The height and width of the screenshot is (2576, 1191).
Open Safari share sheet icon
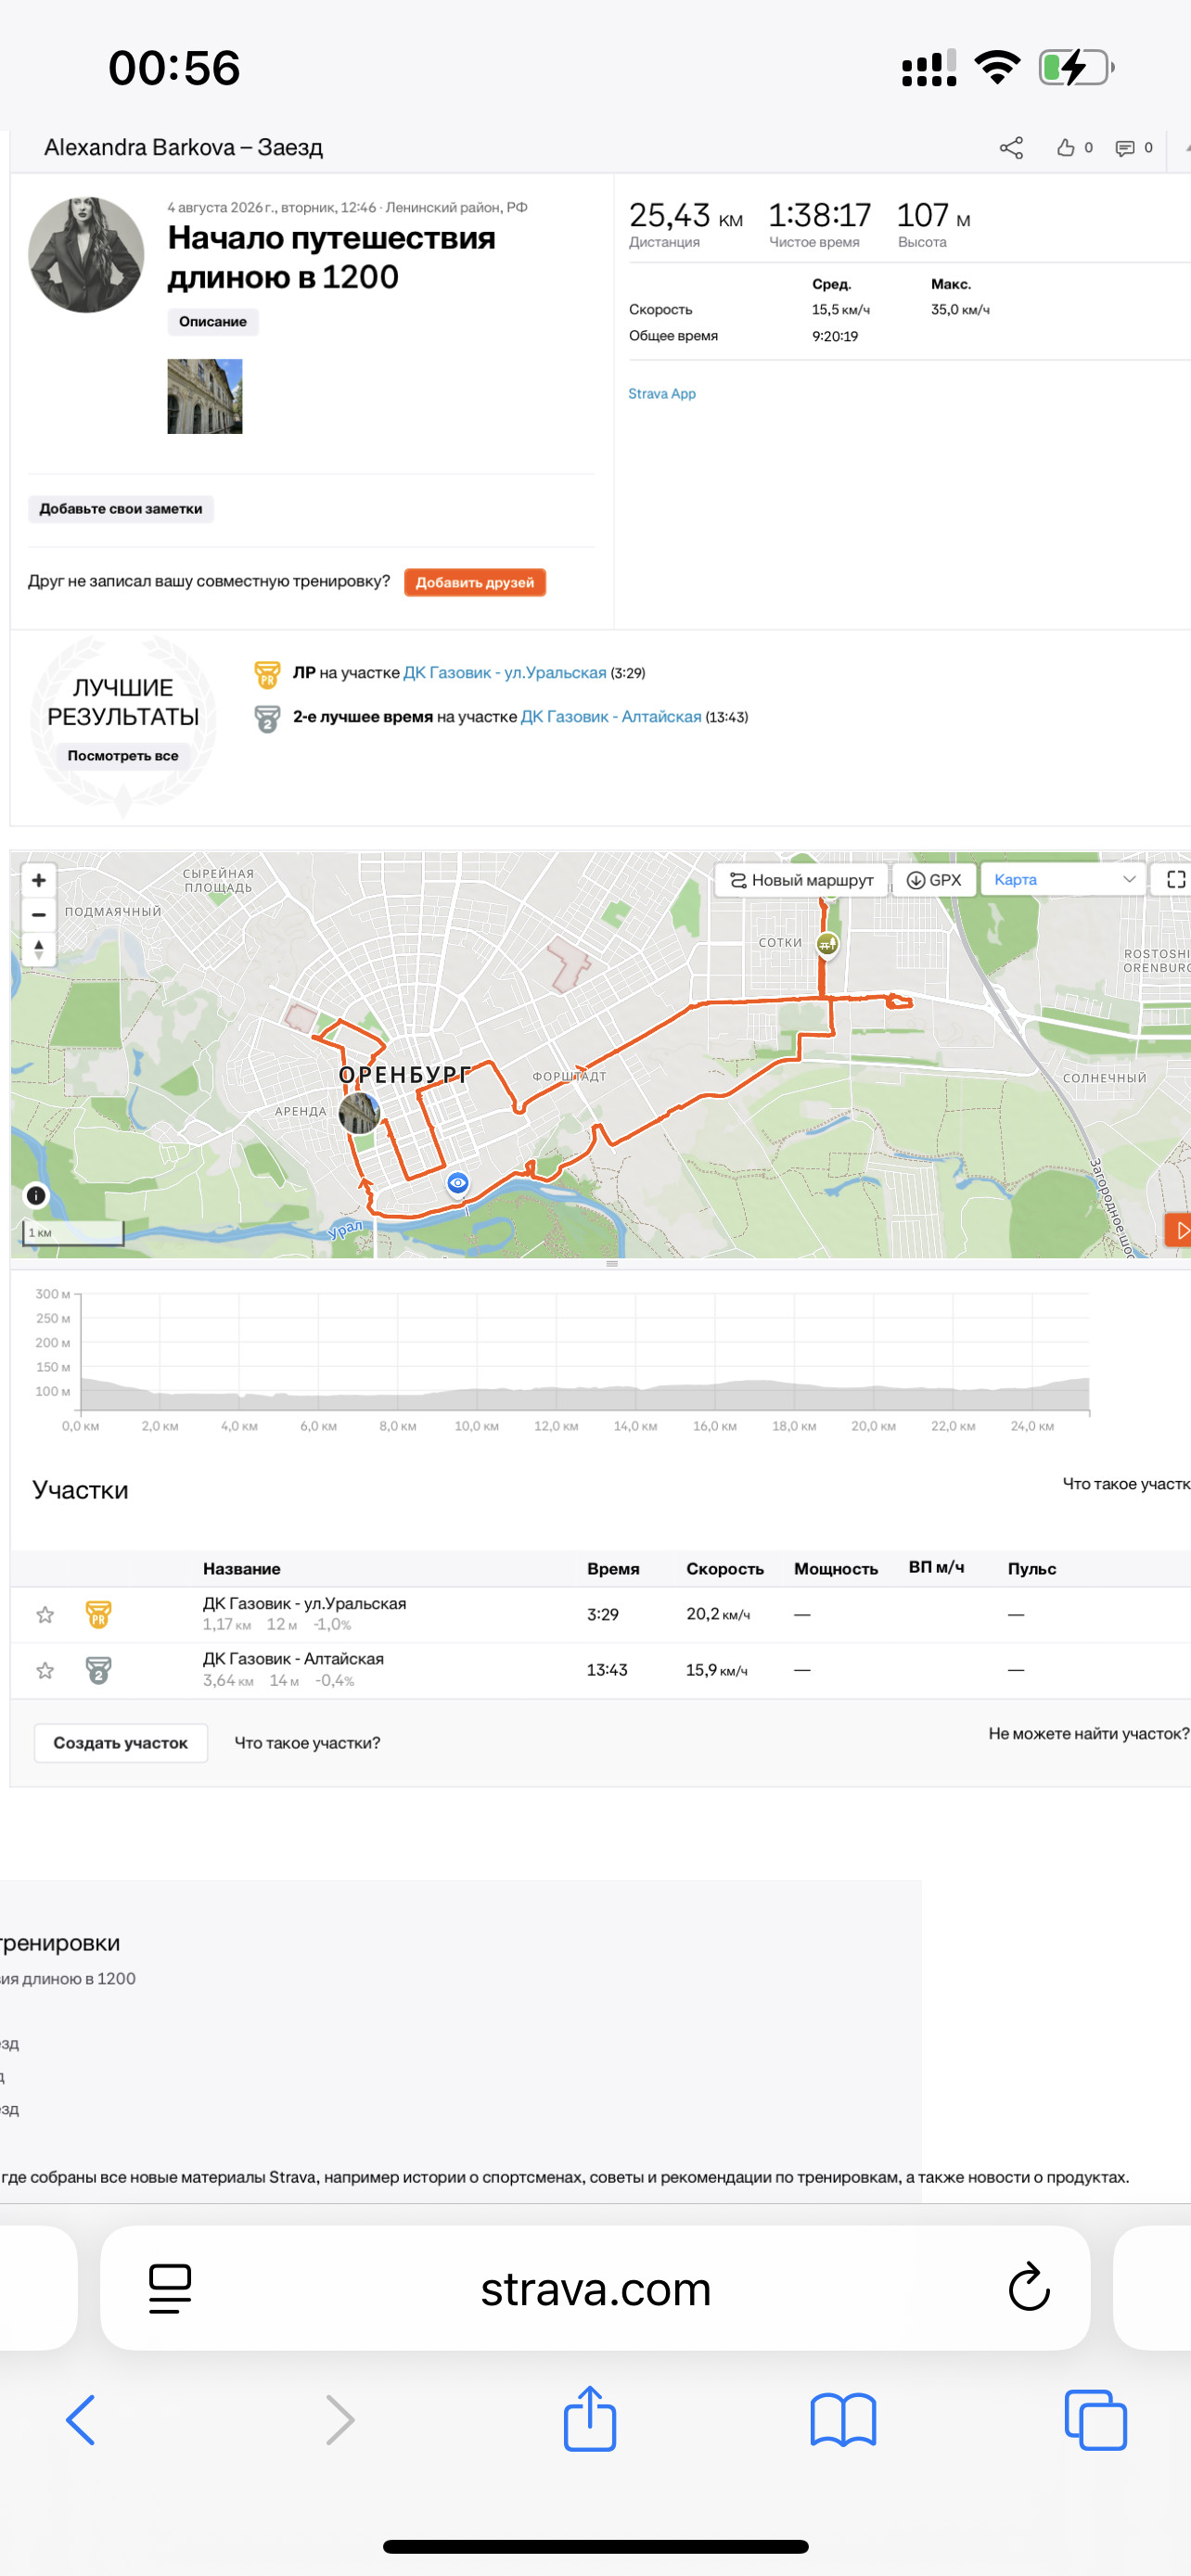[590, 2419]
